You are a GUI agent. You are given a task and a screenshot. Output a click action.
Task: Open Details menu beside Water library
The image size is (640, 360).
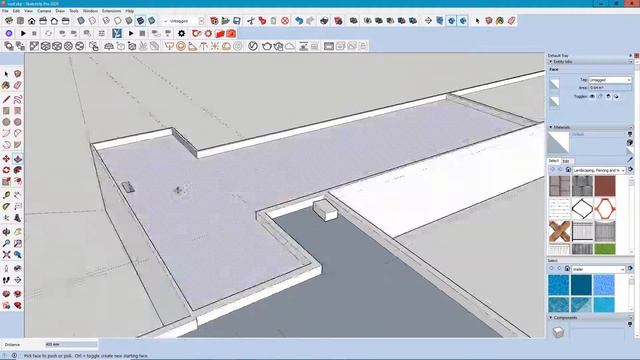pyautogui.click(x=630, y=269)
